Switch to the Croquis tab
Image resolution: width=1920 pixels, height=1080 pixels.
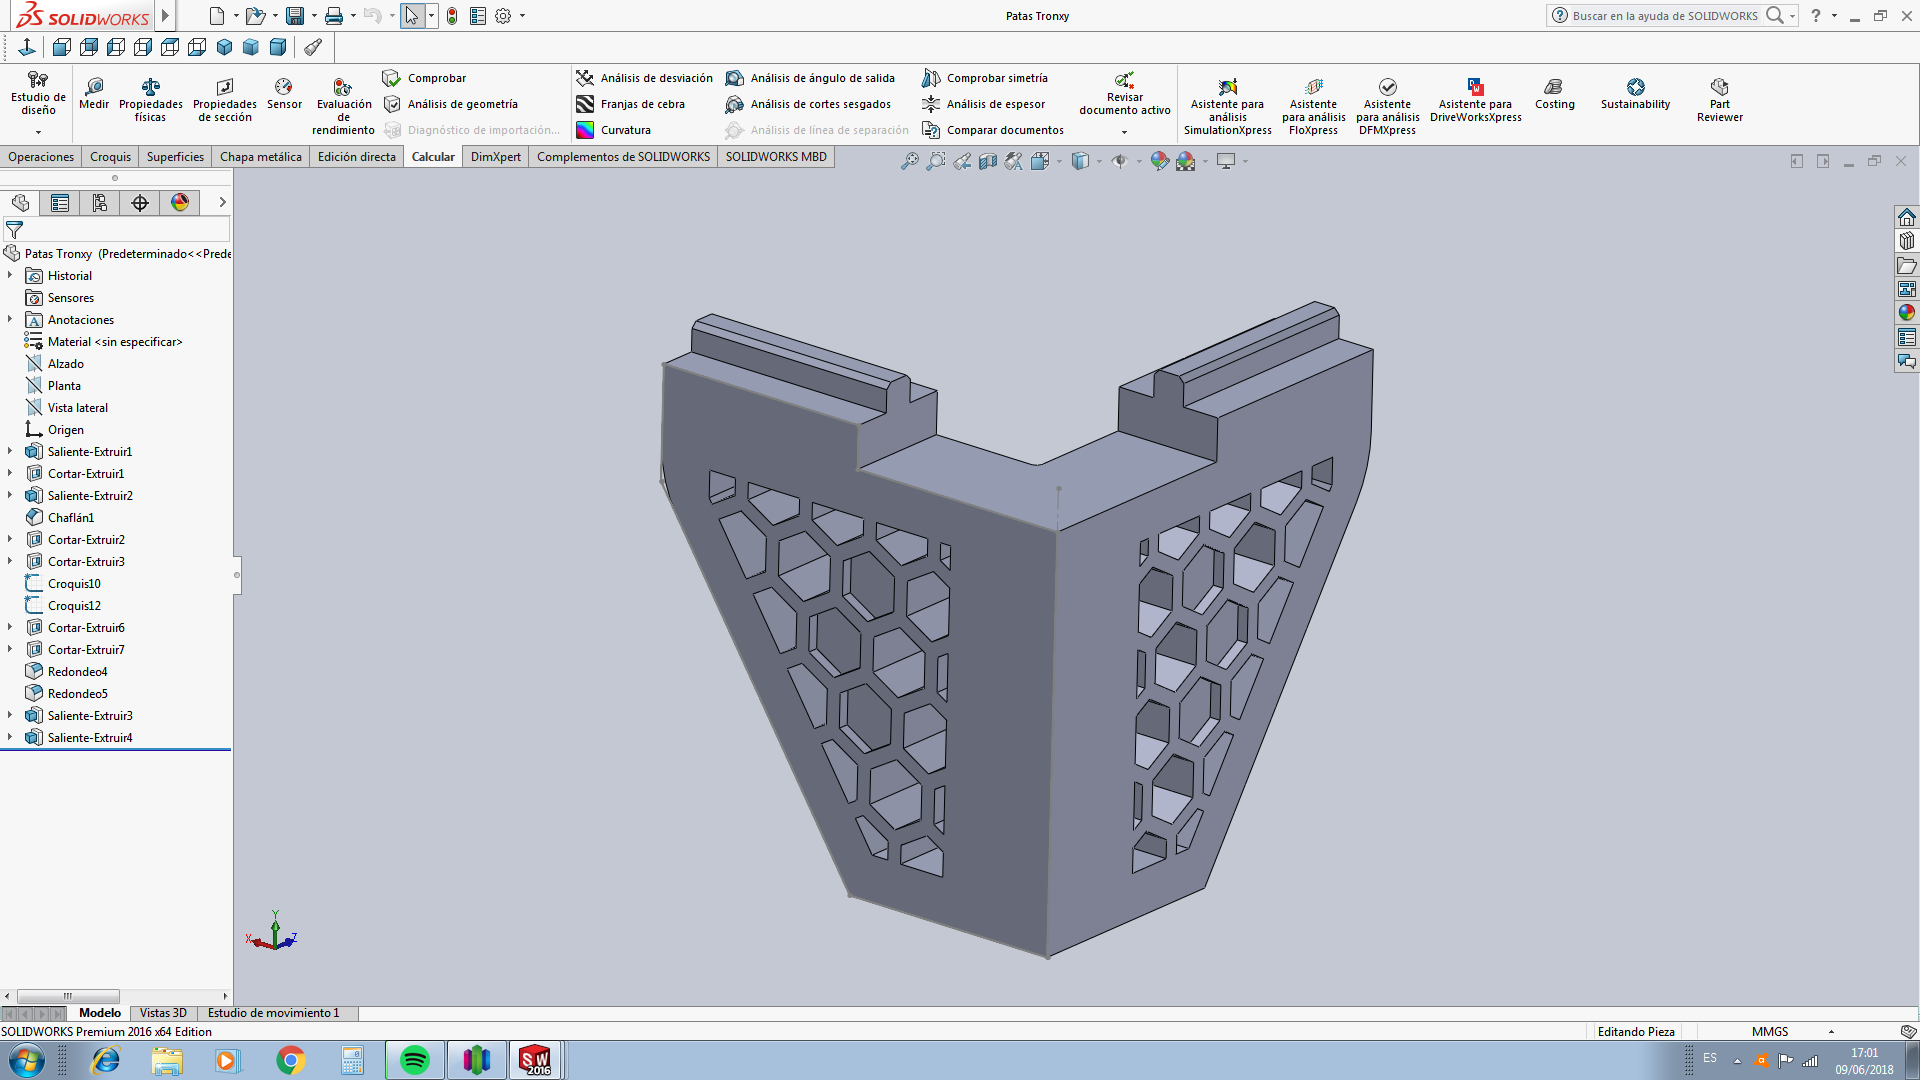(110, 157)
